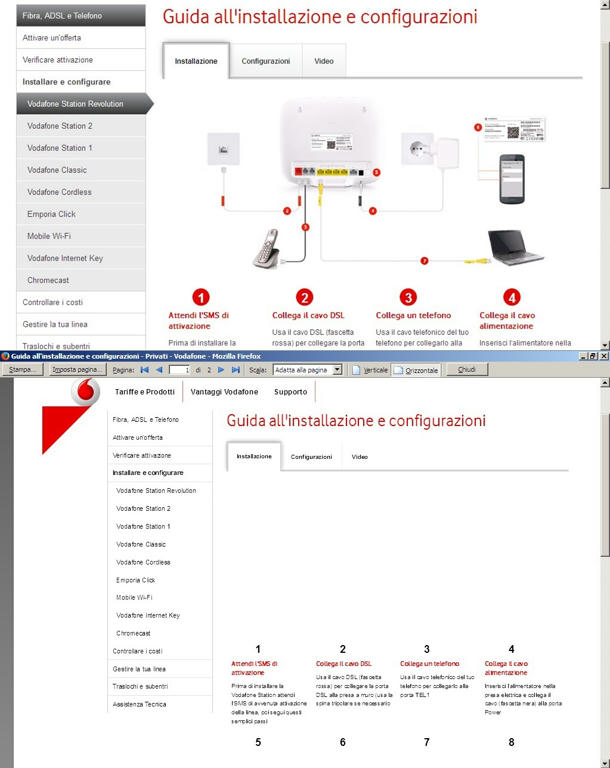The width and height of the screenshot is (610, 768).
Task: Click laptop image in diagram
Action: (514, 247)
